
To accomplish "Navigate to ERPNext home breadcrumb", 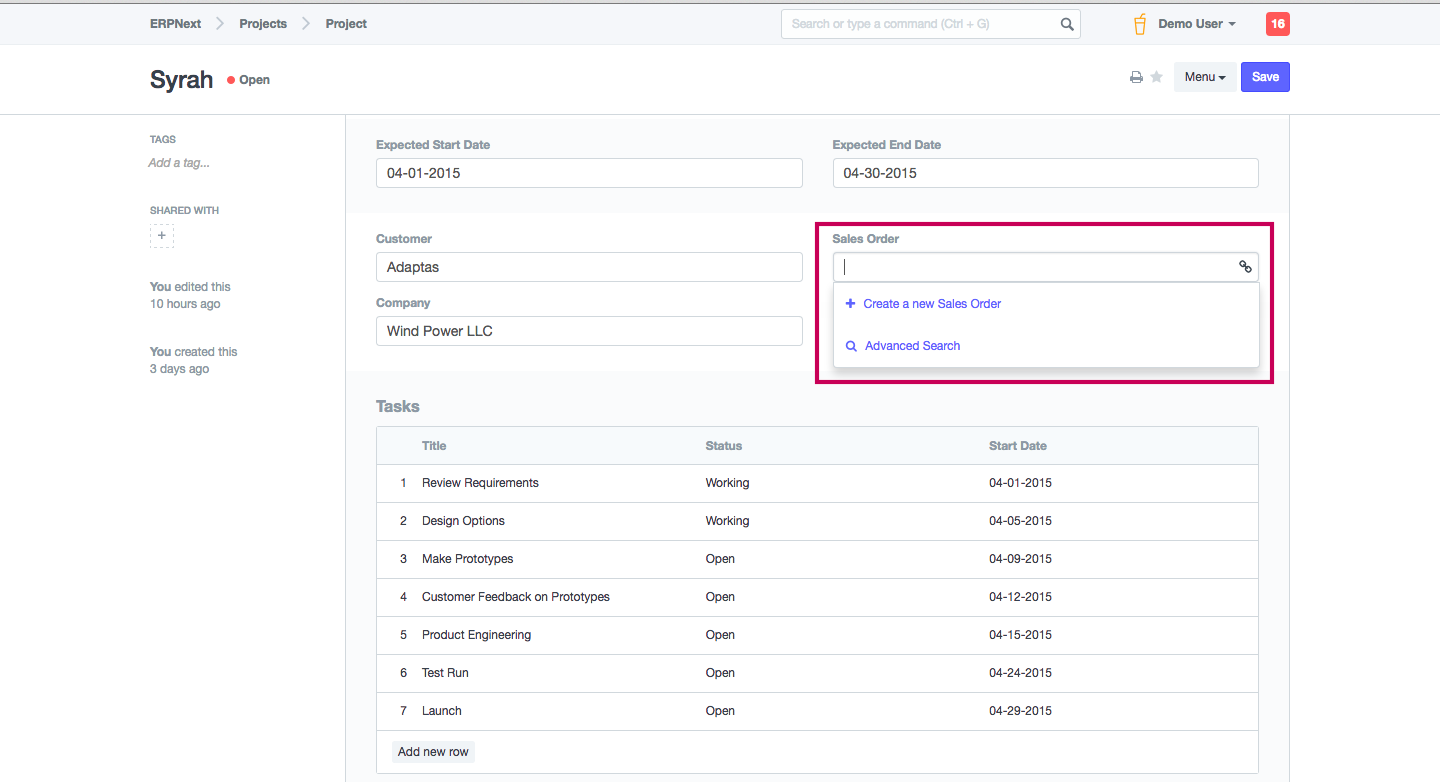I will coord(175,24).
